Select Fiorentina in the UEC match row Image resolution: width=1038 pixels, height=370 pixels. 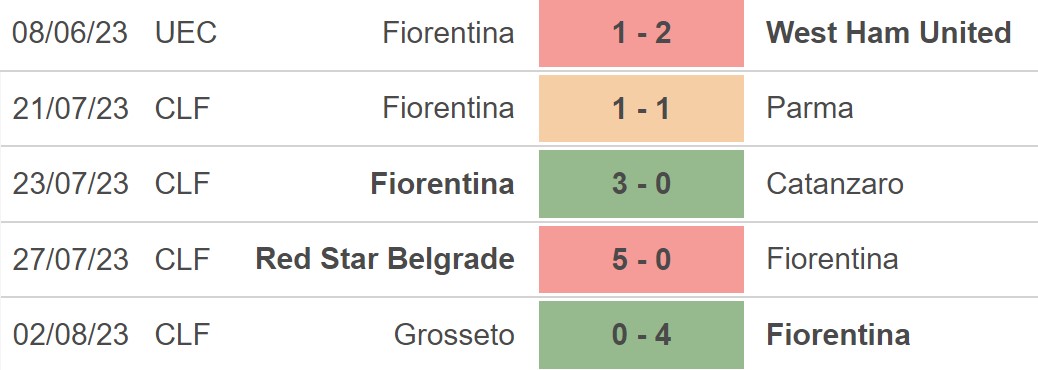[x=448, y=32]
